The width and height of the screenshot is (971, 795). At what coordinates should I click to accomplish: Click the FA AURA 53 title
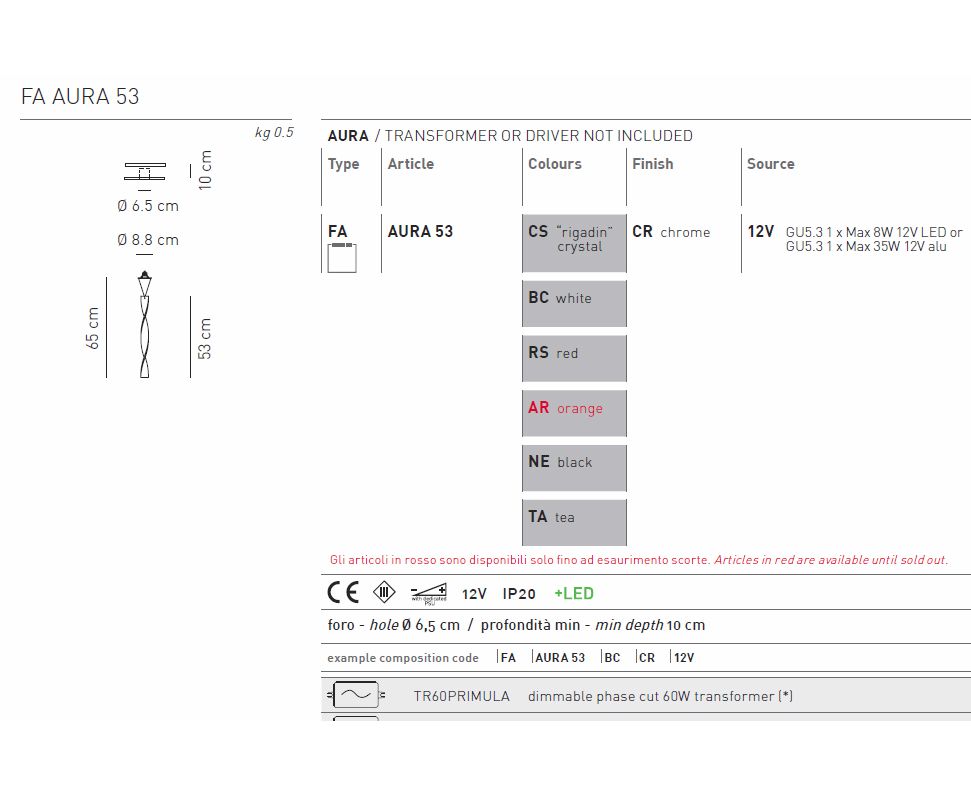(81, 97)
